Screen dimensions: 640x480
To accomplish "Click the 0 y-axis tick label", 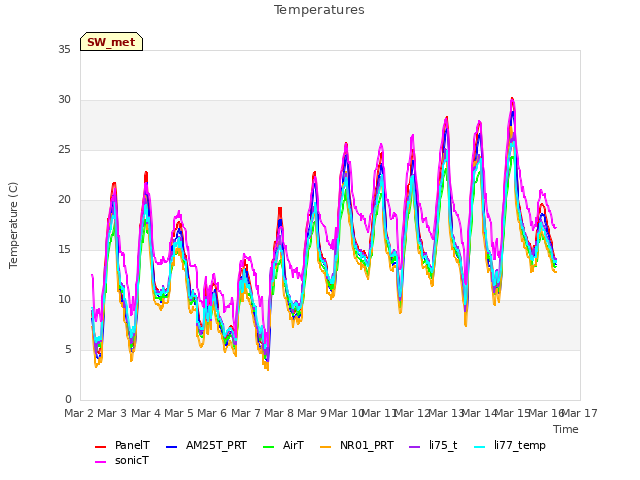I will click(68, 399).
